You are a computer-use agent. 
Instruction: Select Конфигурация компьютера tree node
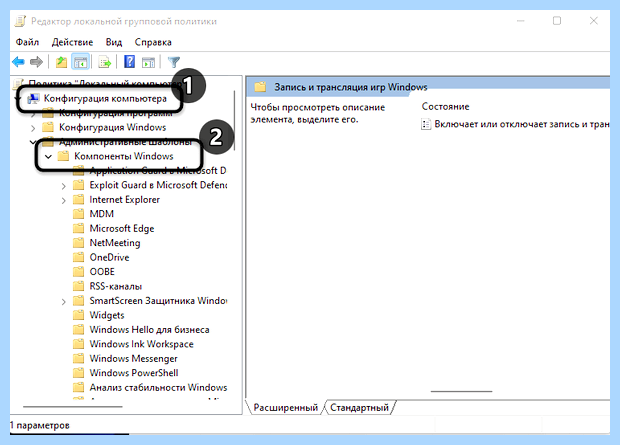point(105,98)
